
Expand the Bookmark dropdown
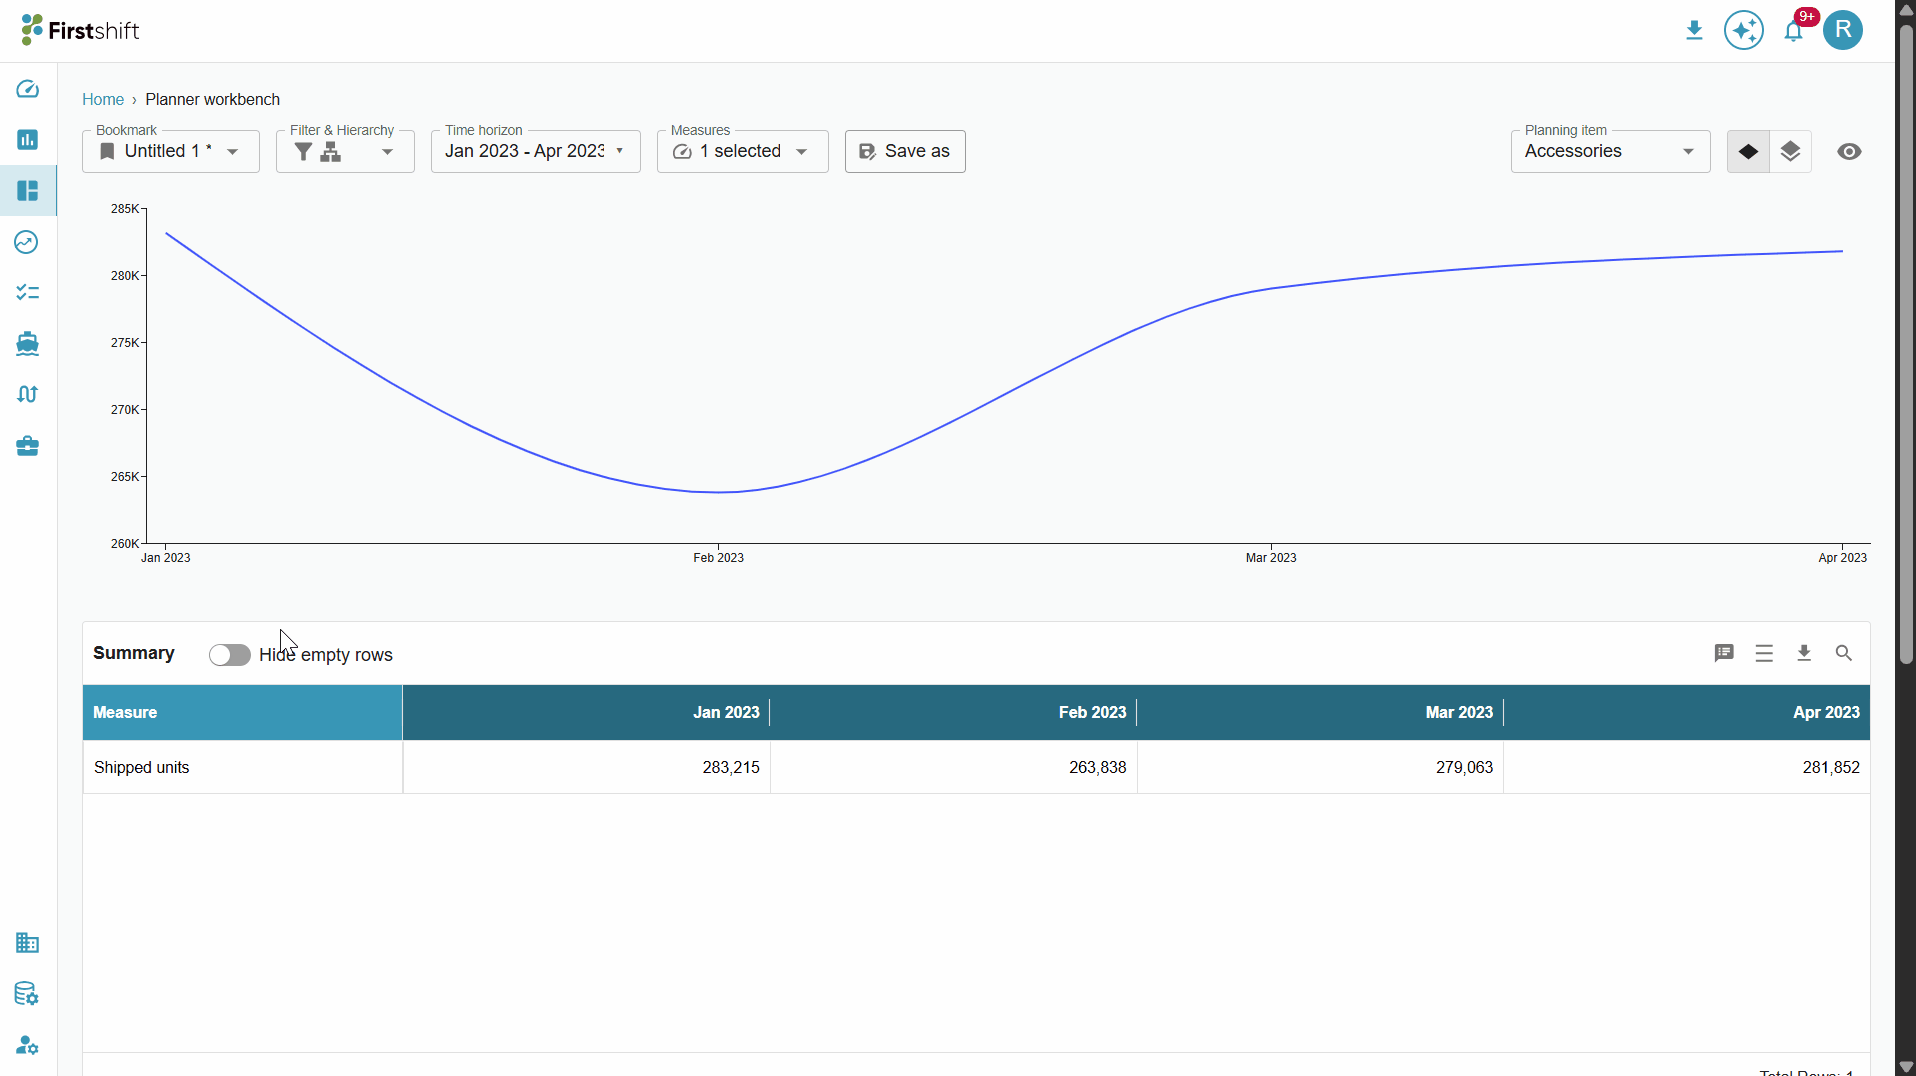171,152
